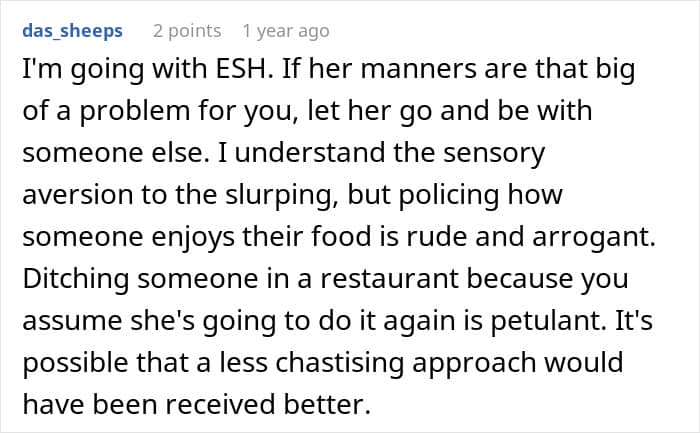Click the word 'problem' in second line
This screenshot has width=700, height=433.
135,112
